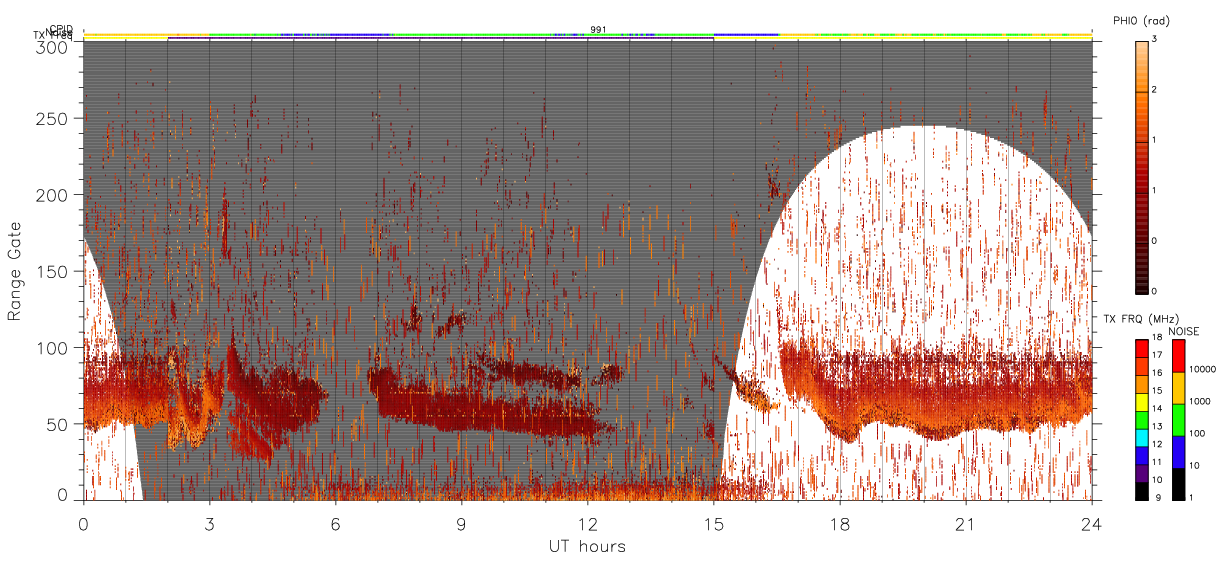Click the '12' tick label on UT hours axis
Screen dimensions: 1228x567
click(x=588, y=524)
